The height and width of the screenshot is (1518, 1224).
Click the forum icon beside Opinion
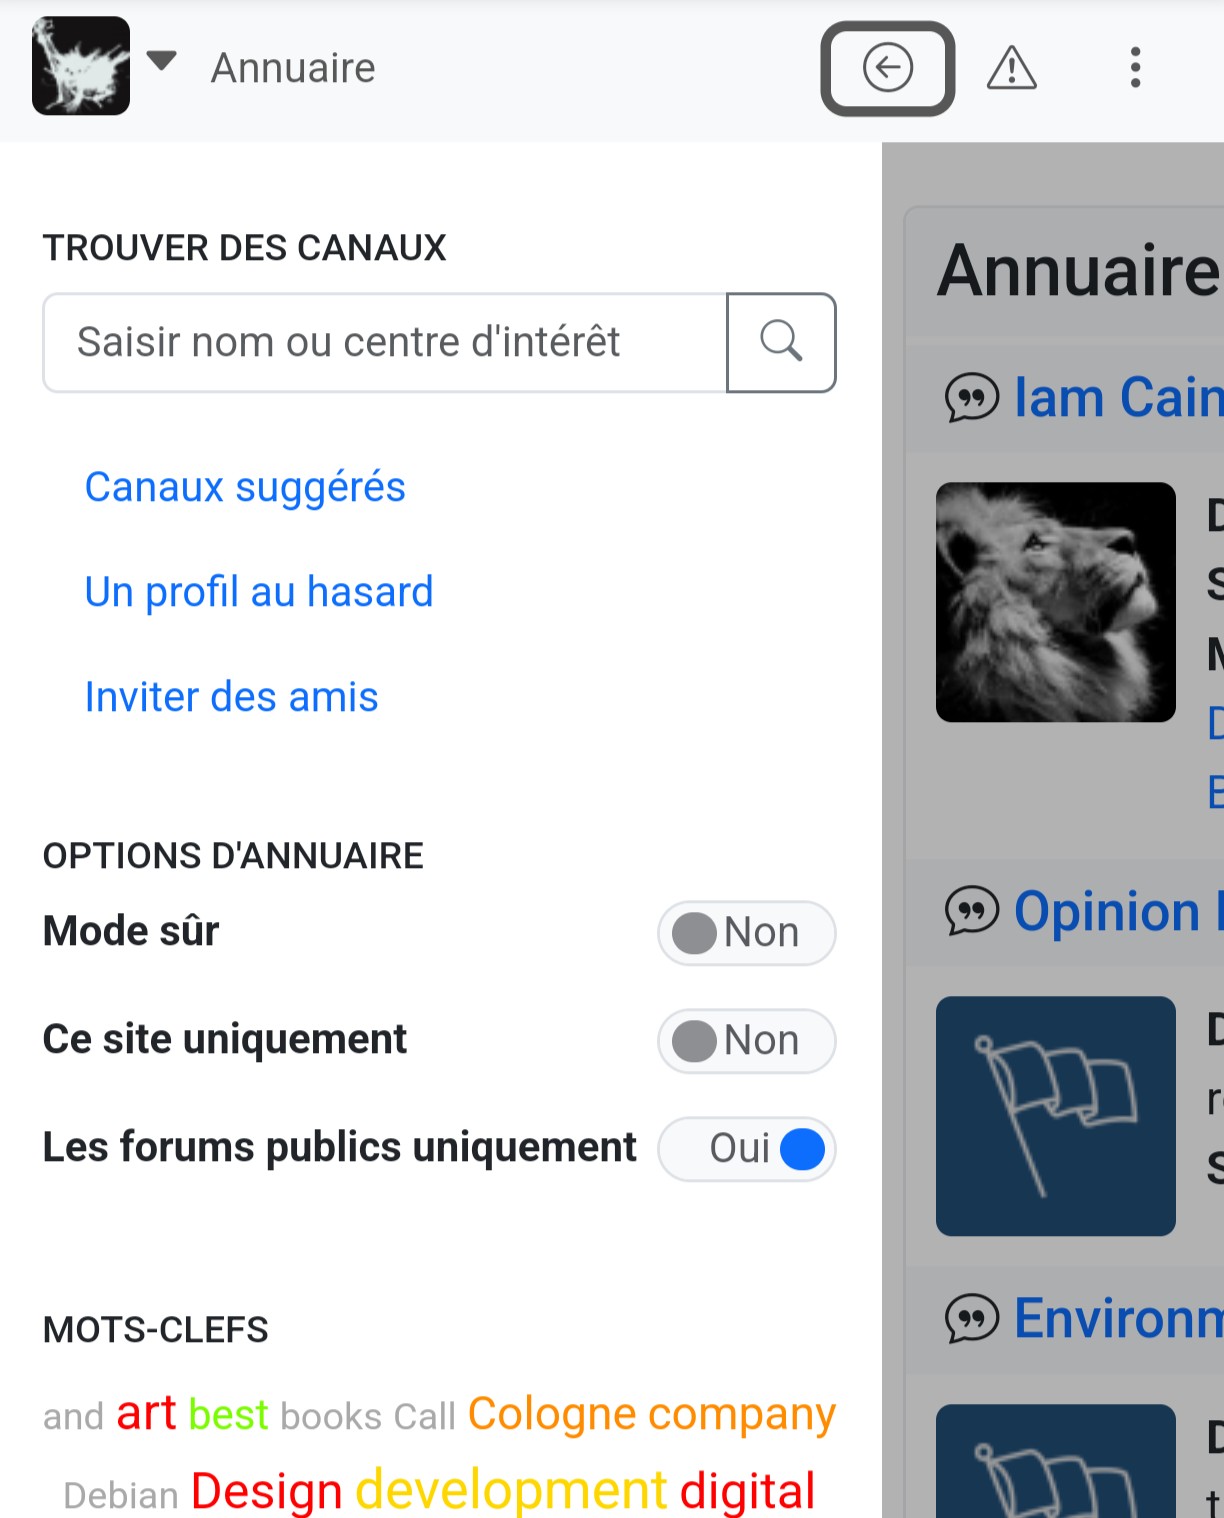[x=971, y=911]
